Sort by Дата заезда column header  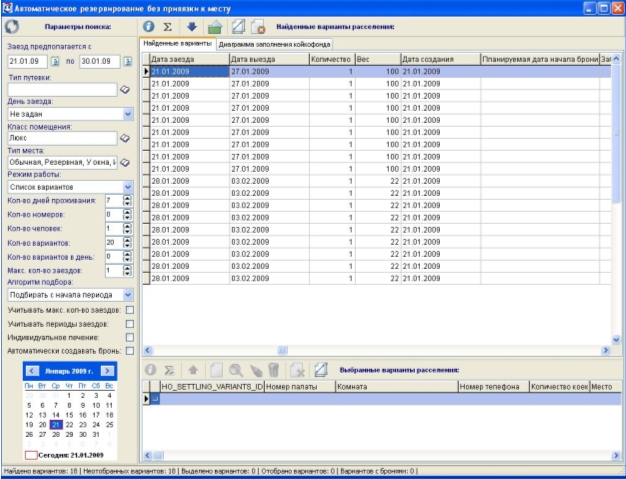click(x=190, y=59)
